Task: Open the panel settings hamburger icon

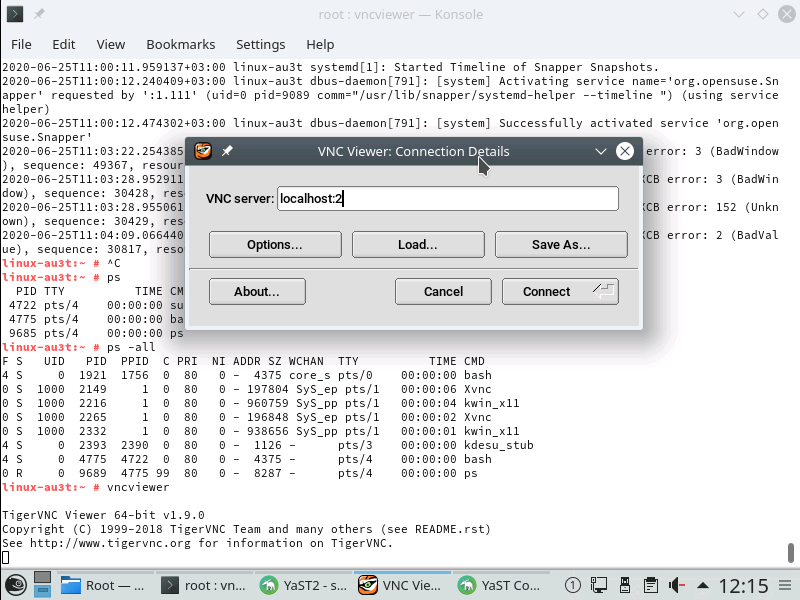Action: pos(786,585)
